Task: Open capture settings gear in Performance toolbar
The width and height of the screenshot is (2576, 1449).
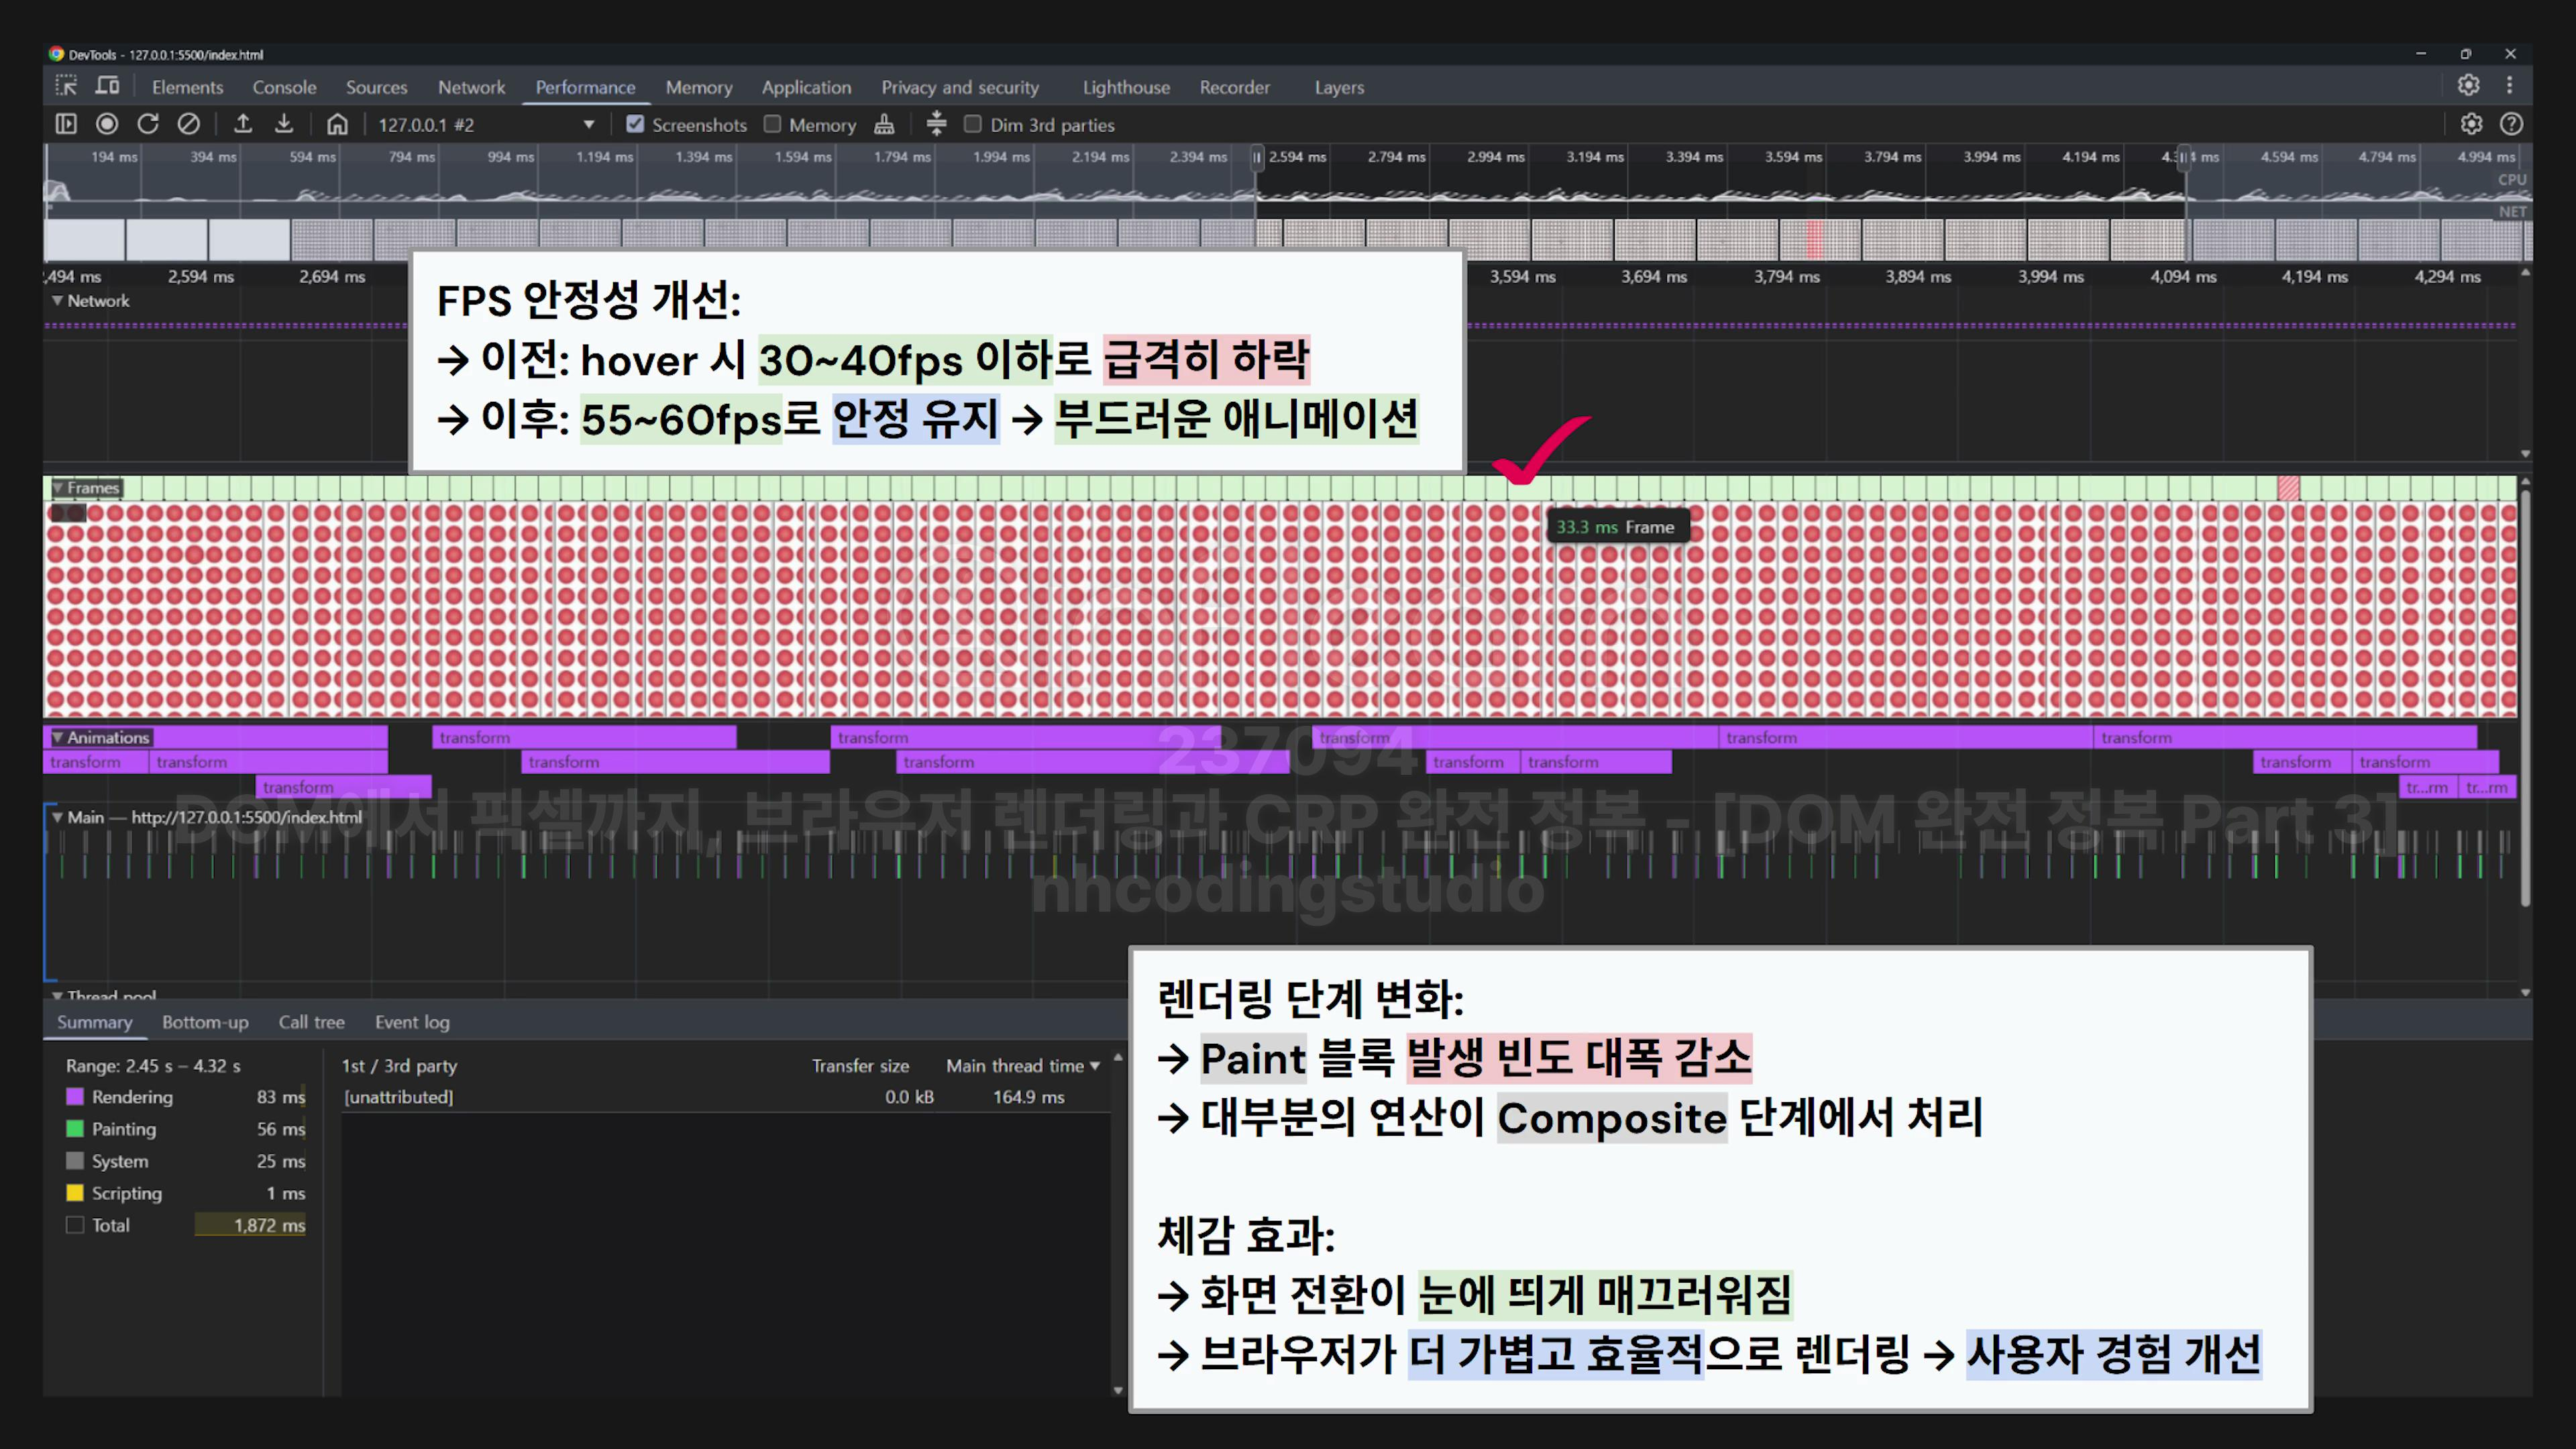Action: [x=2471, y=124]
